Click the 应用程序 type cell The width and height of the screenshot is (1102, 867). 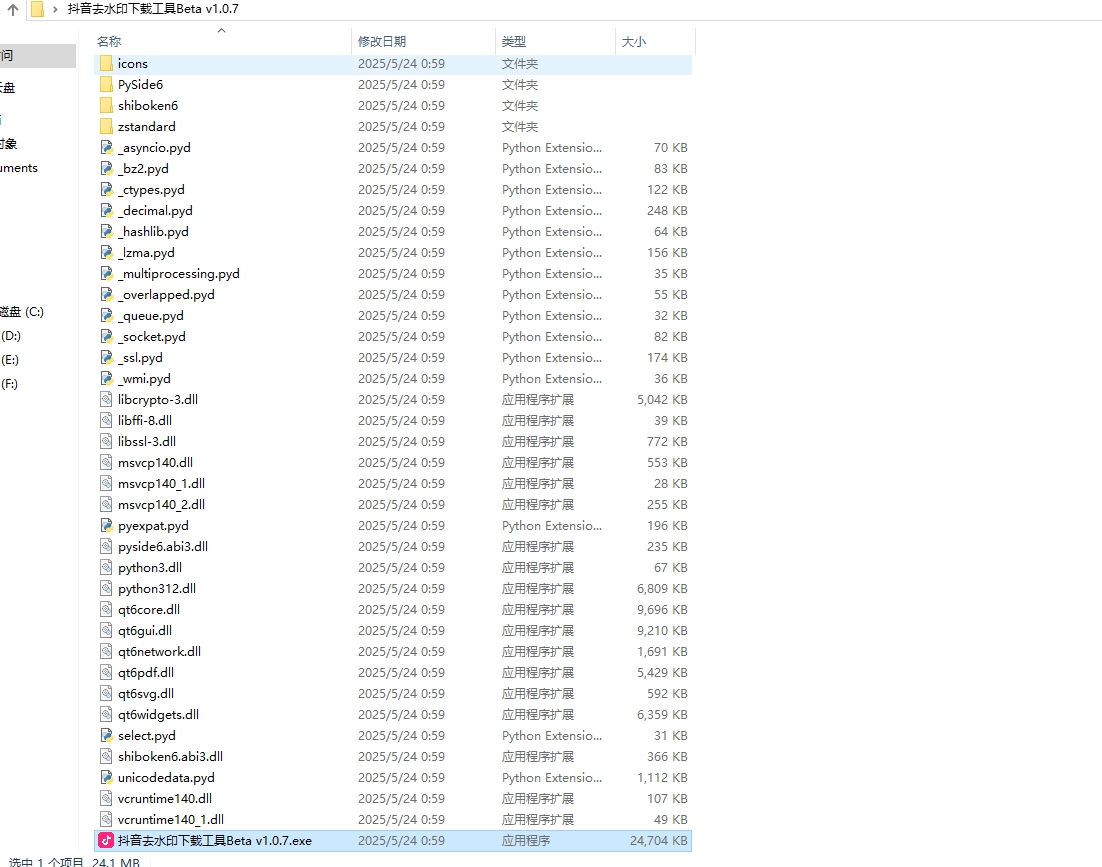pyautogui.click(x=526, y=841)
